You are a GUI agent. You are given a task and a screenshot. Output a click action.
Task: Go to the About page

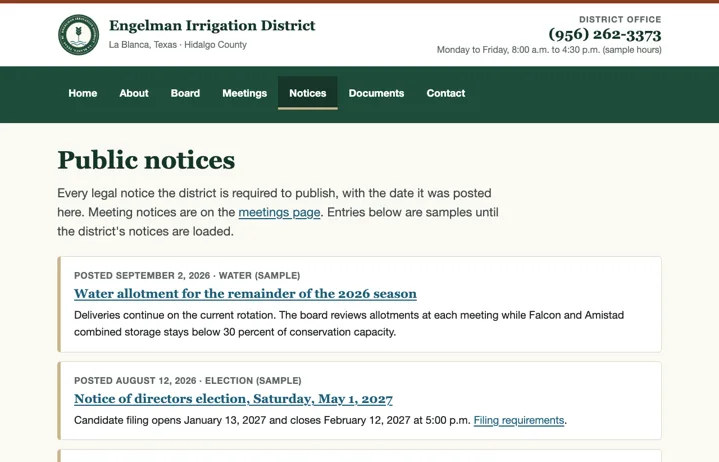pyautogui.click(x=134, y=93)
